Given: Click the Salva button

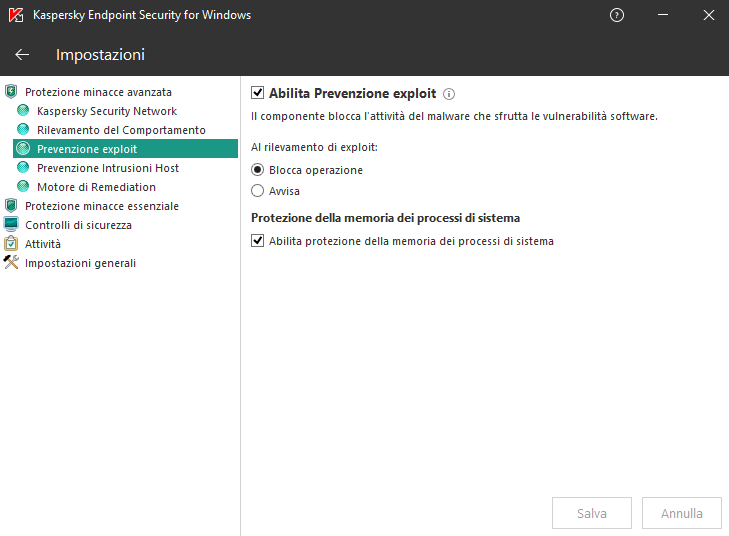Looking at the screenshot, I should point(591,513).
